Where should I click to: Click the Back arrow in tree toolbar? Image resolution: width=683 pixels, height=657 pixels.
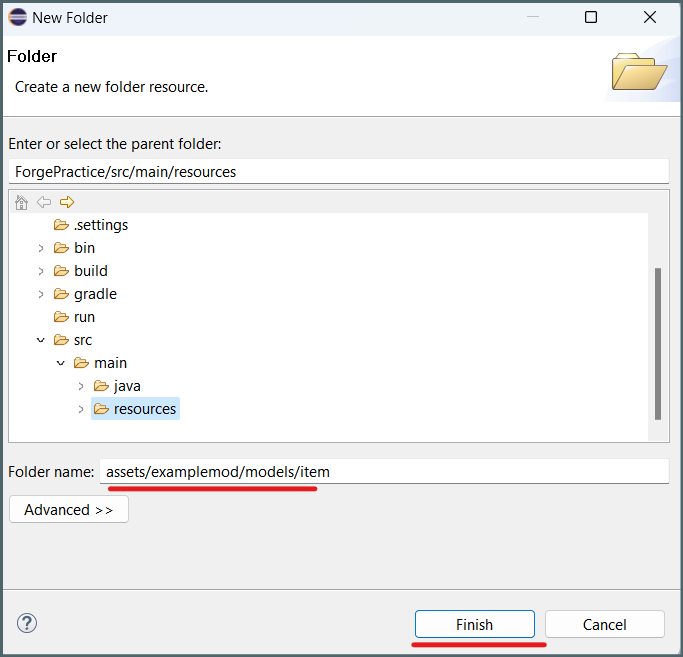tap(44, 202)
